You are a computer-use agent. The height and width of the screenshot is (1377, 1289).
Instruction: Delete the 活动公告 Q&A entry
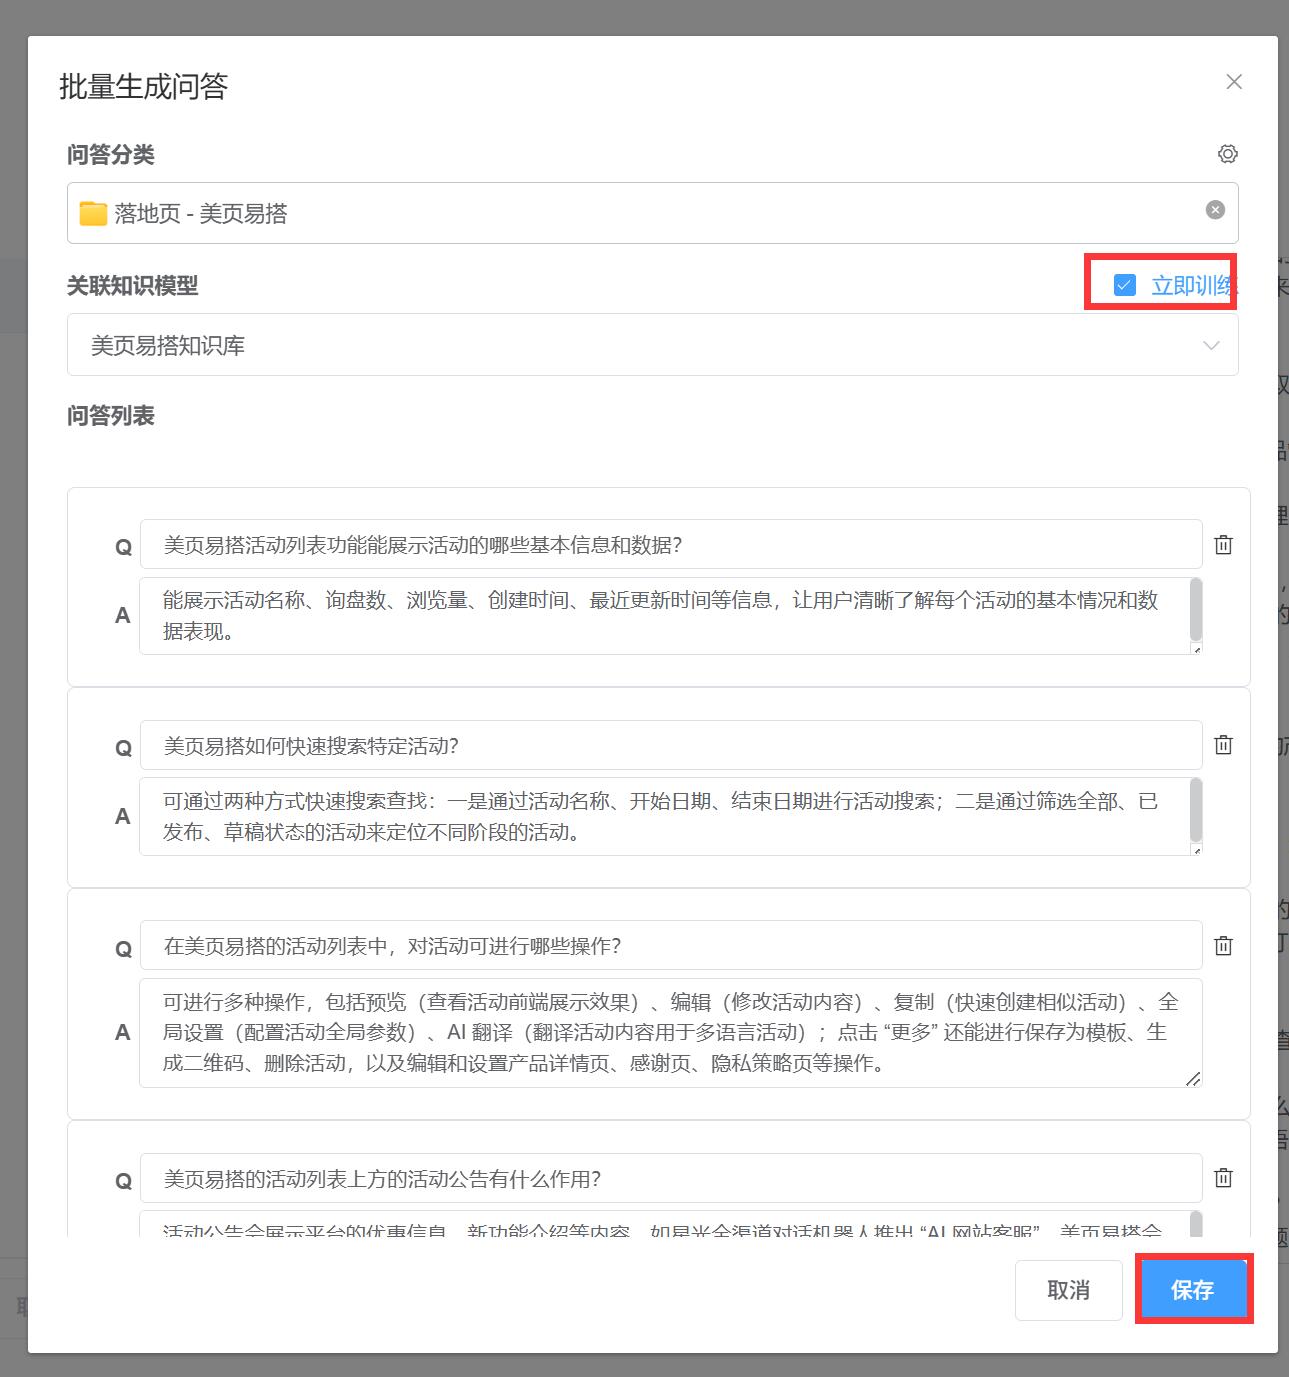pyautogui.click(x=1223, y=1178)
